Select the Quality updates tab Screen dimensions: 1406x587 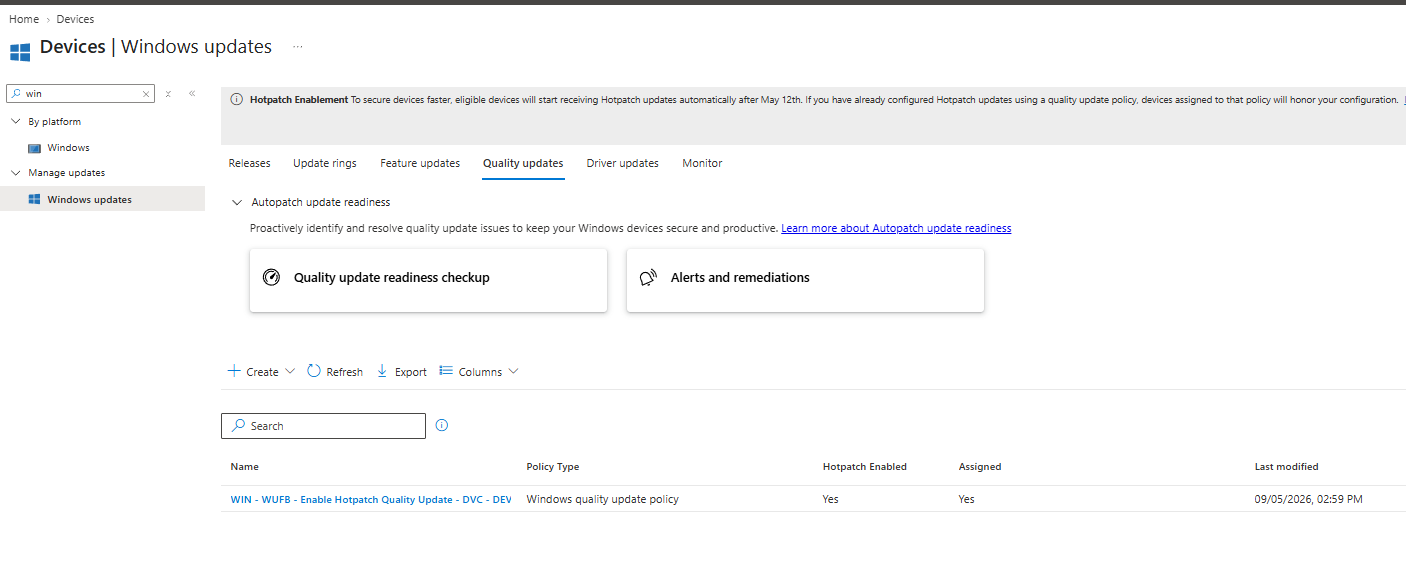click(x=523, y=163)
